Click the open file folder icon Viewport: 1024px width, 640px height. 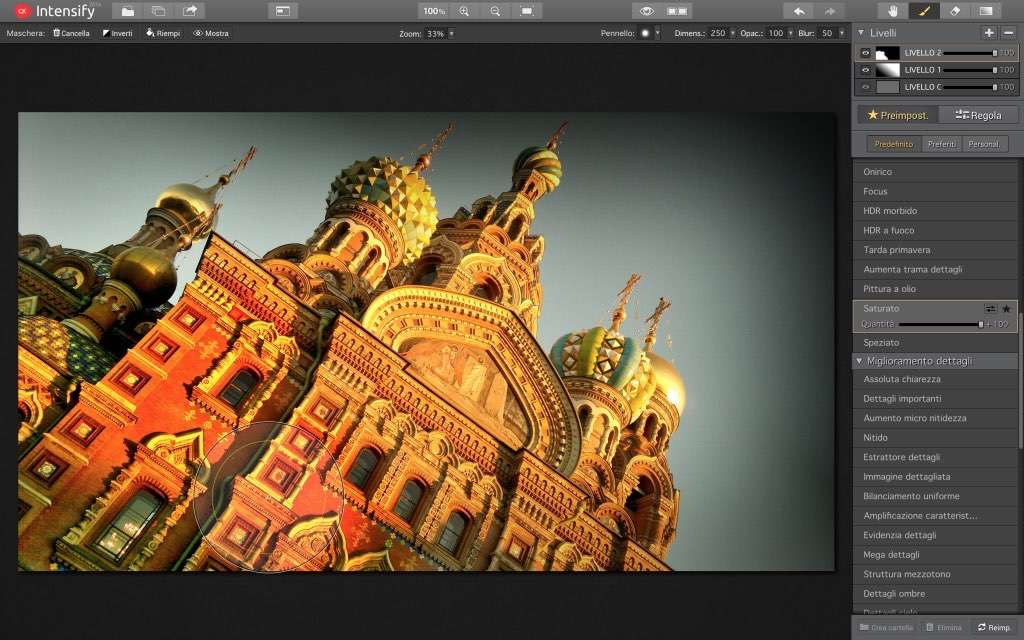pos(127,11)
